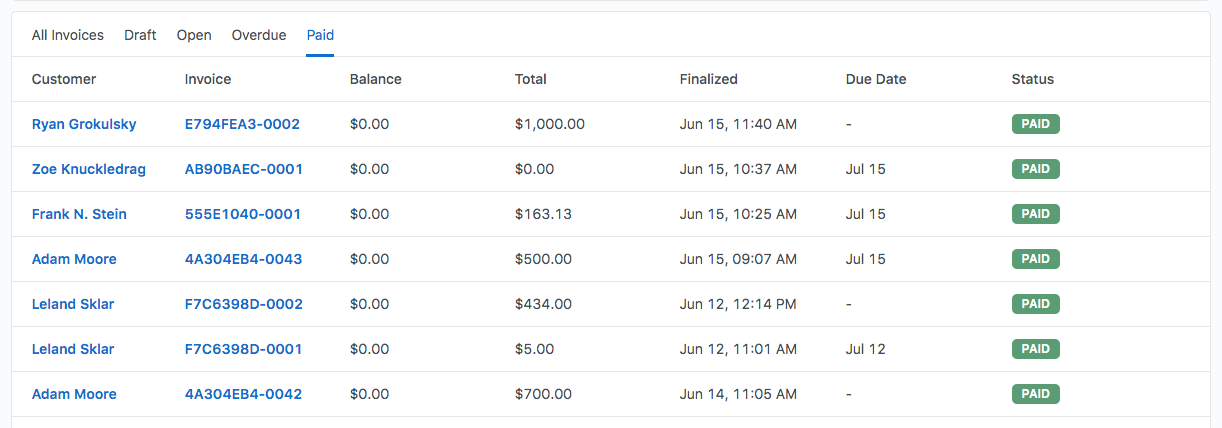Viewport: 1222px width, 428px height.
Task: Switch to the All Invoices tab
Action: point(68,35)
